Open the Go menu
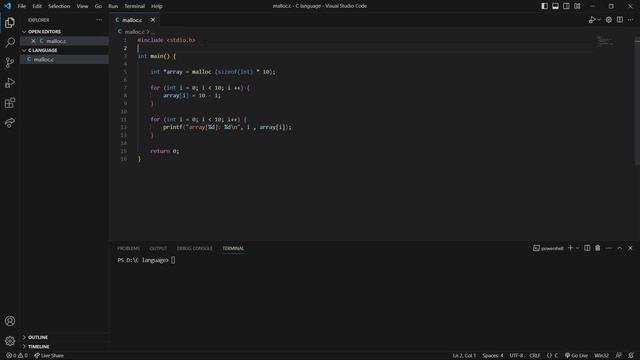Screen dimensions: 640x360 (98, 6)
